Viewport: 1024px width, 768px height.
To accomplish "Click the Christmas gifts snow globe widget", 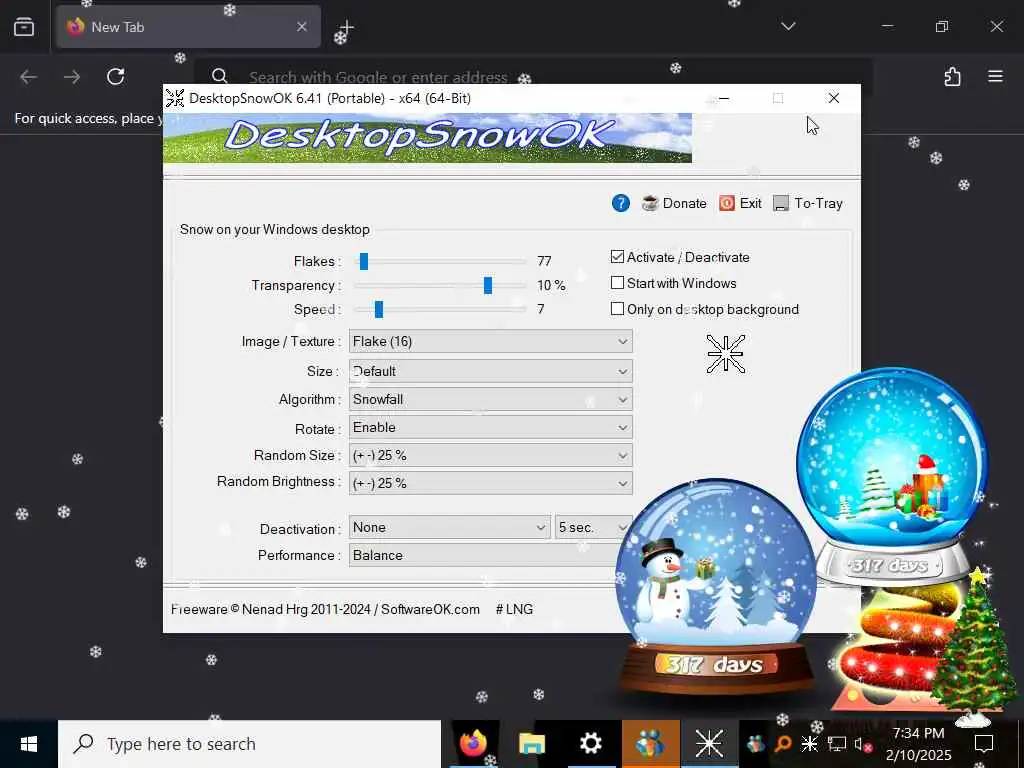I will 891,475.
